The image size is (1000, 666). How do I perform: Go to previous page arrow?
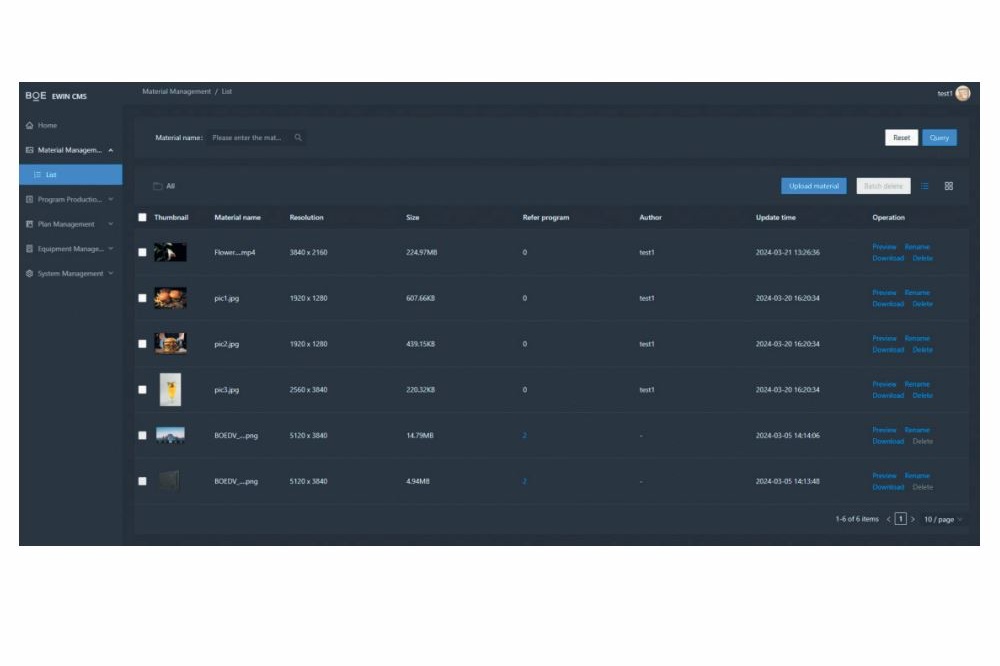tap(888, 519)
